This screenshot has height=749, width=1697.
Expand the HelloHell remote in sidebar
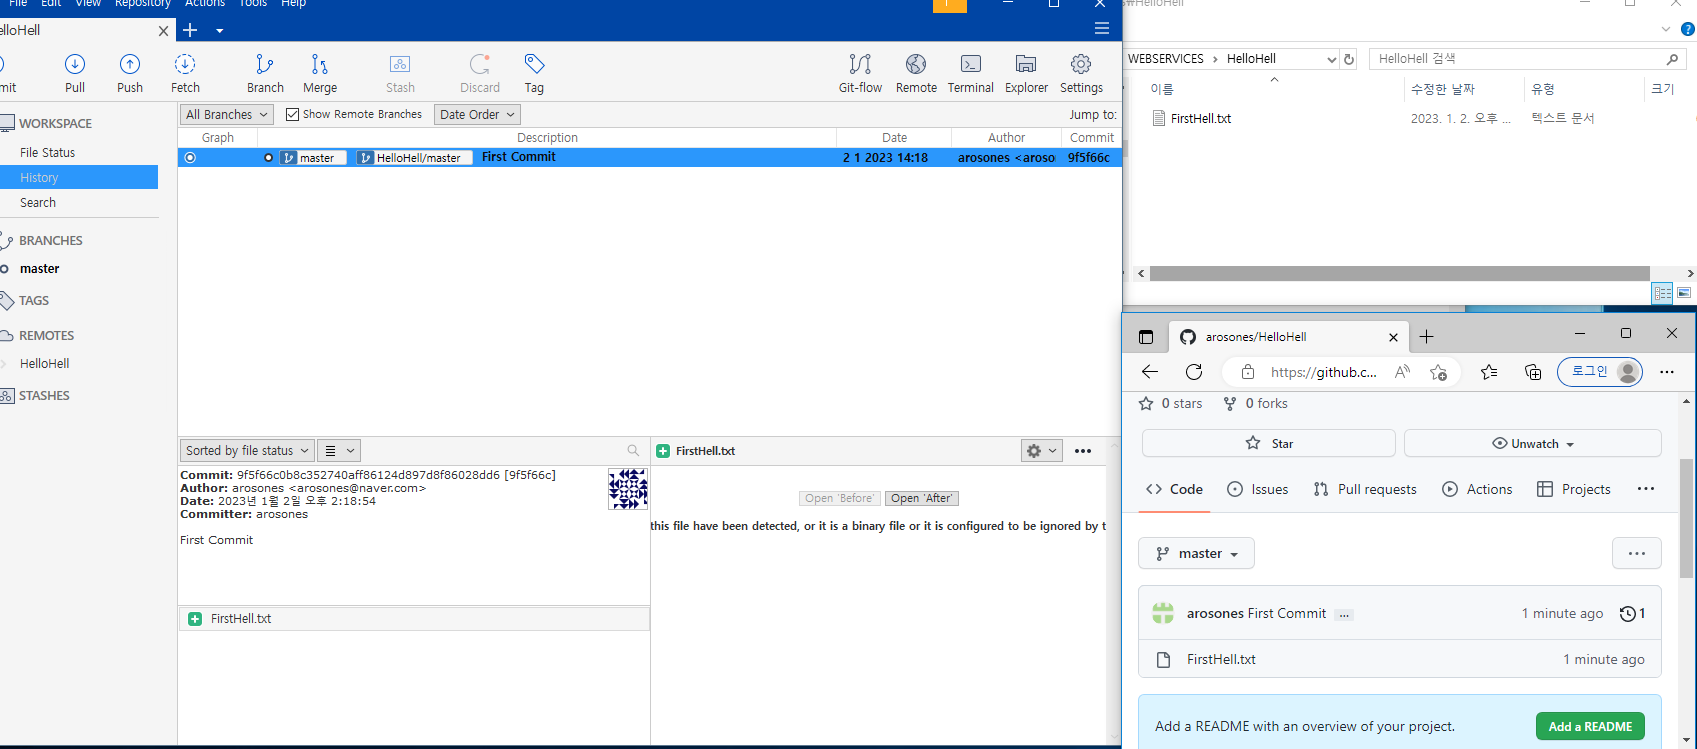pos(5,364)
